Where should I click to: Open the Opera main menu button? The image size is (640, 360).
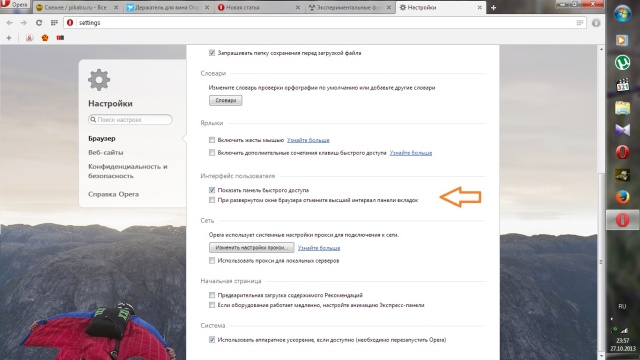pos(15,4)
